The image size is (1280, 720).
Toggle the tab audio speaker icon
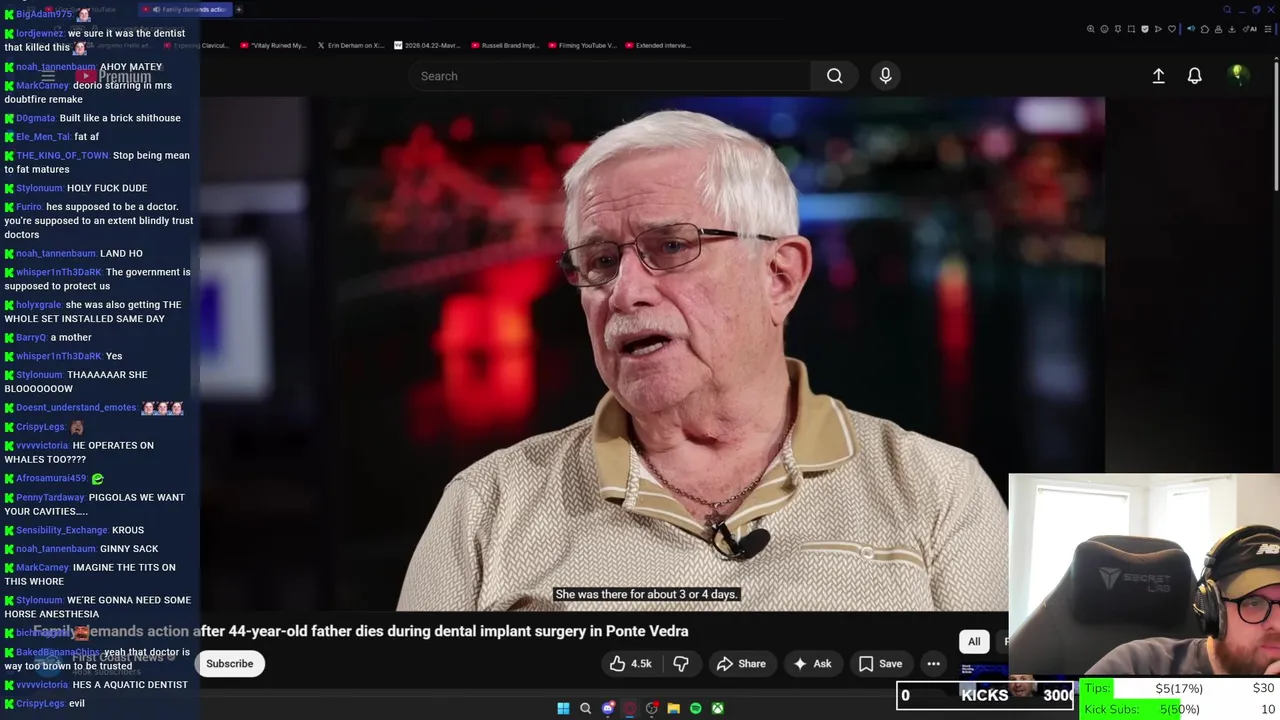tap(1191, 29)
